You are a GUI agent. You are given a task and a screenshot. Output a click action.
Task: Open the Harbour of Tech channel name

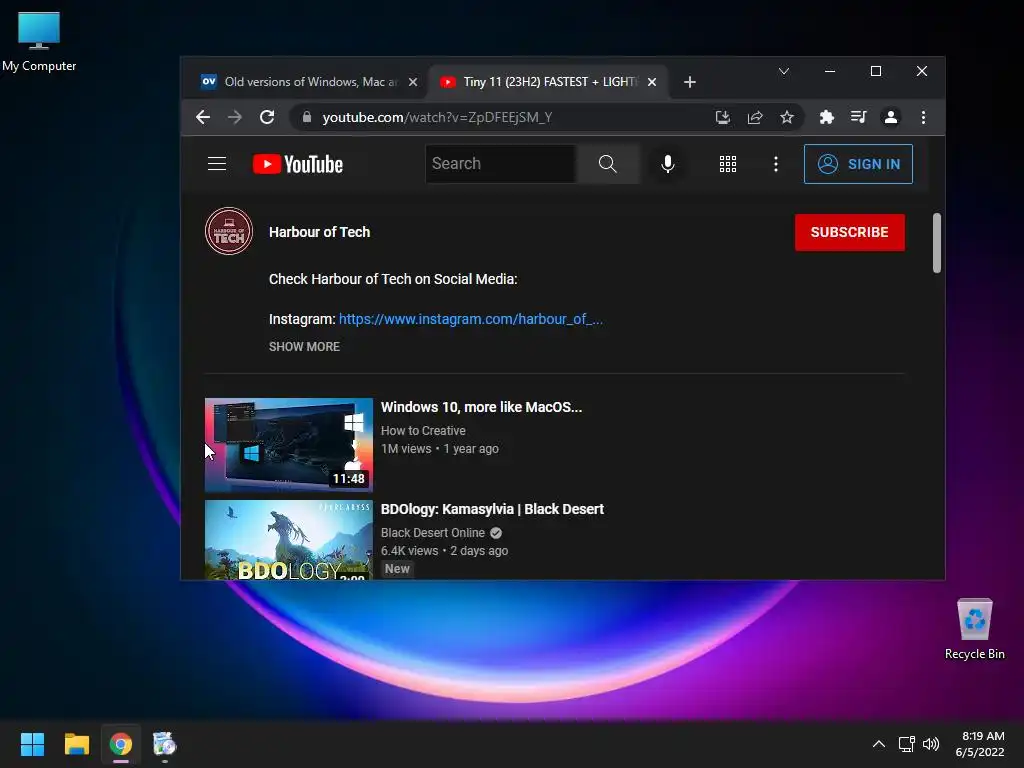[x=319, y=232]
